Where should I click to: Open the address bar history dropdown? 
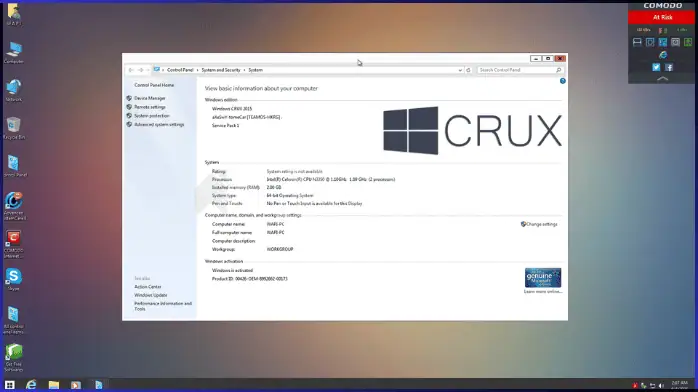coord(460,70)
